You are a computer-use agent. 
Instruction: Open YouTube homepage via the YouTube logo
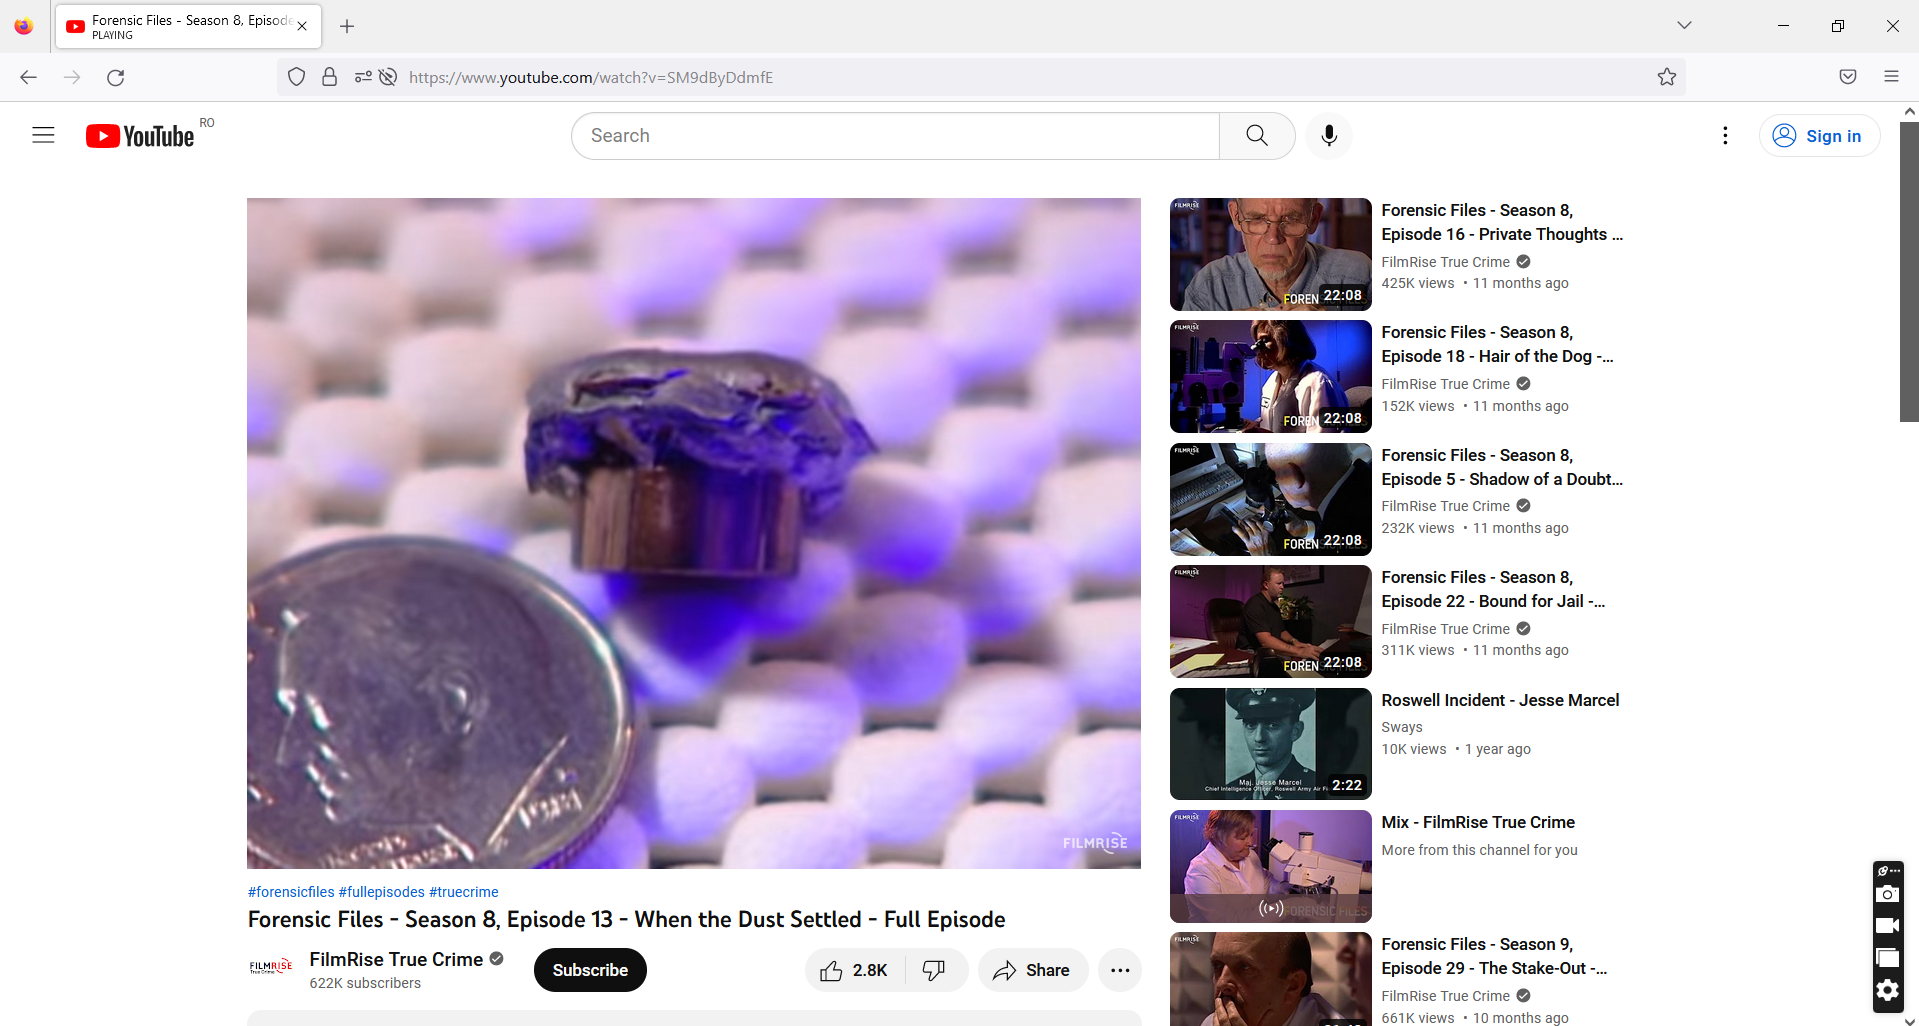[x=138, y=135]
